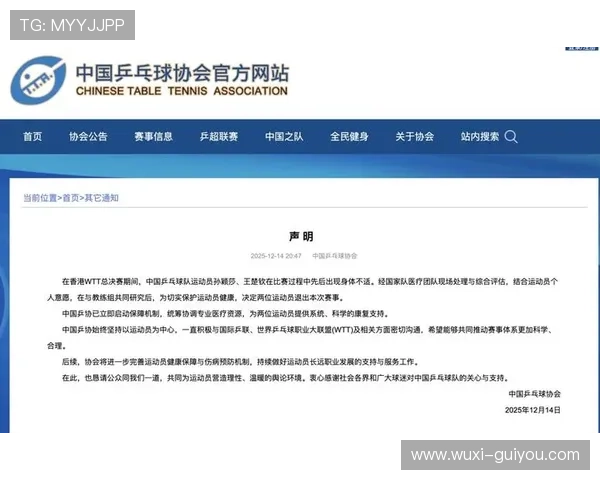
Task: Click the 首页 breadcrumb link
Action: [x=71, y=198]
